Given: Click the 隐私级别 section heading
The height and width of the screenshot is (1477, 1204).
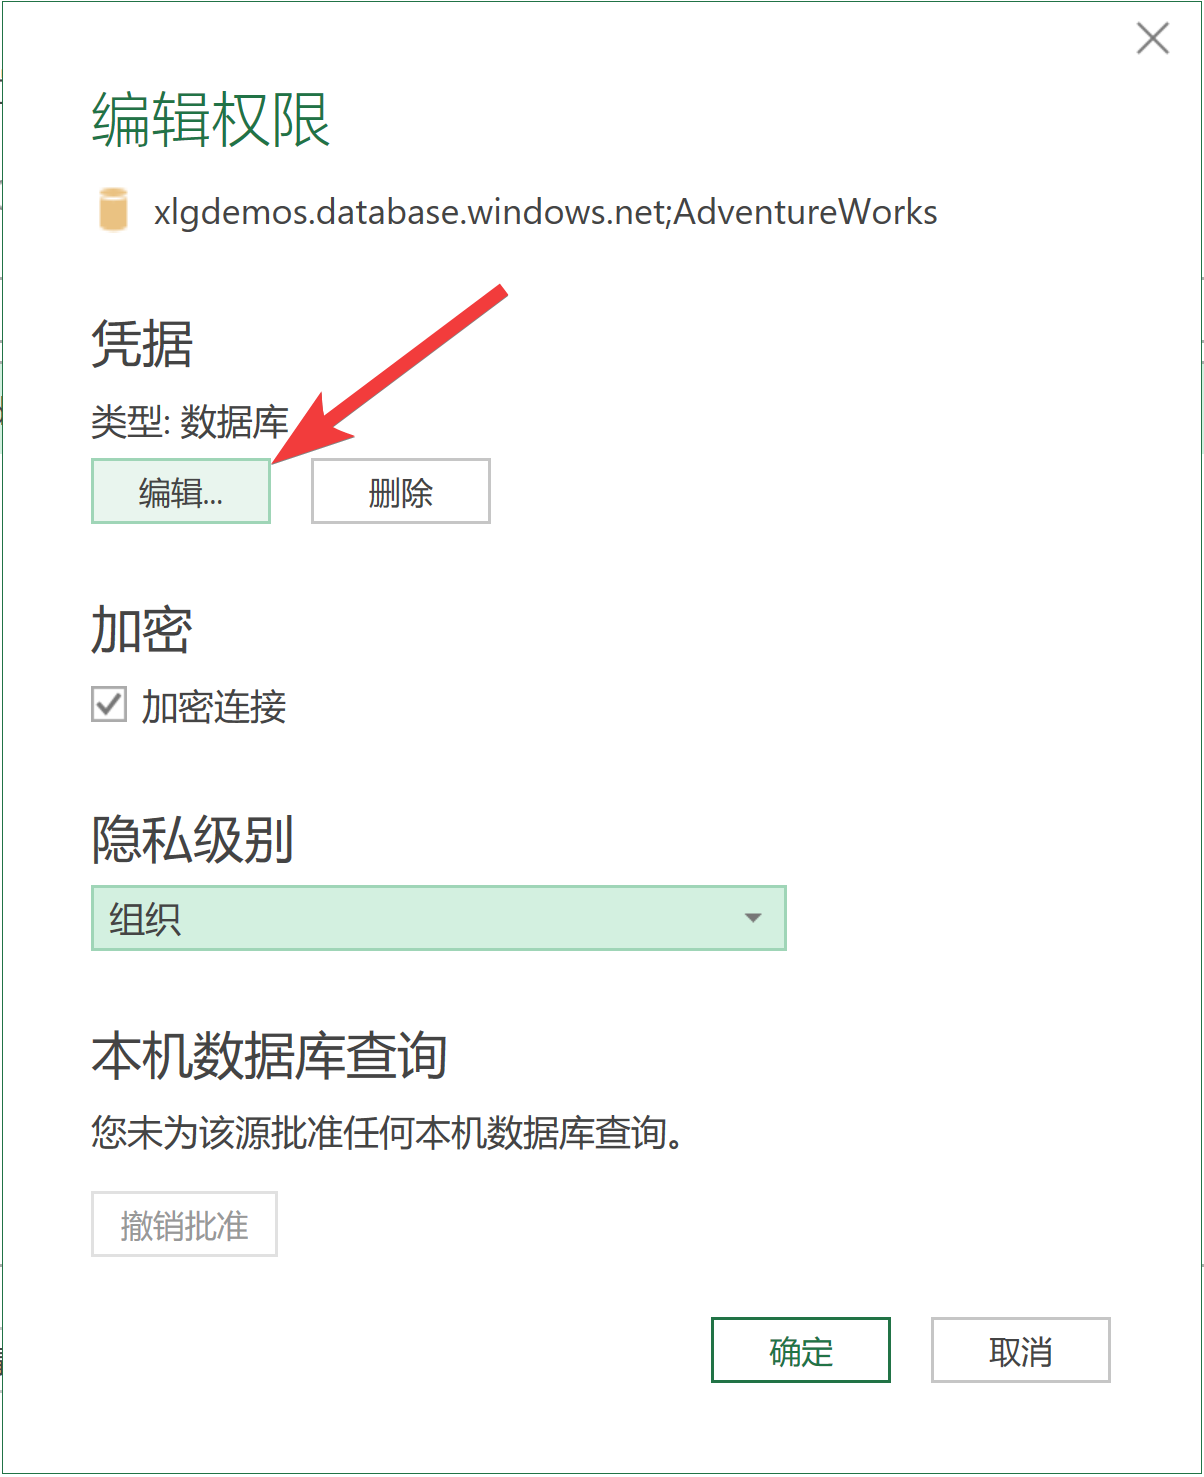Looking at the screenshot, I should click(193, 839).
